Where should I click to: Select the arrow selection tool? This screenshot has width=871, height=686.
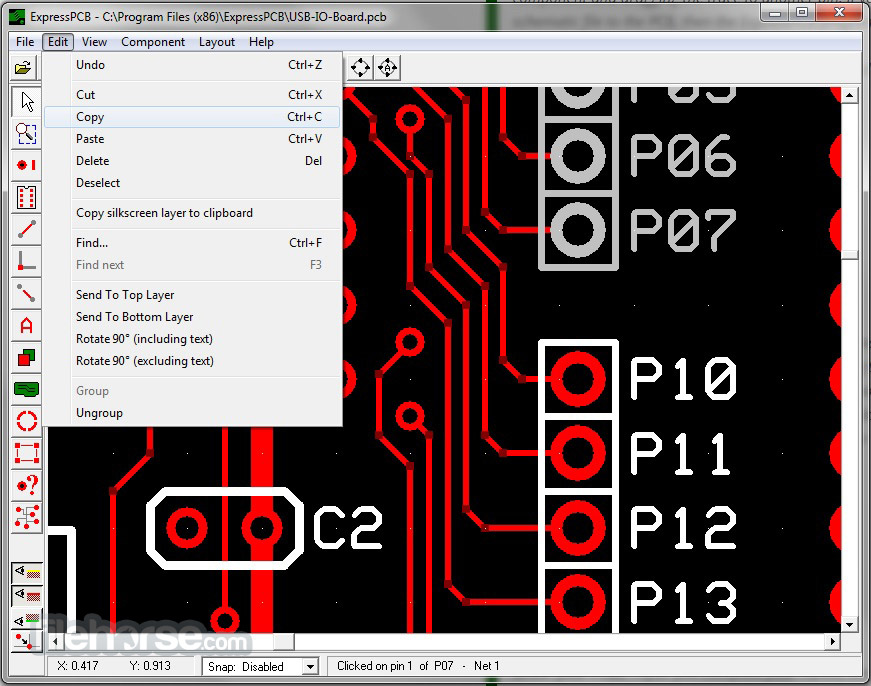coord(25,101)
